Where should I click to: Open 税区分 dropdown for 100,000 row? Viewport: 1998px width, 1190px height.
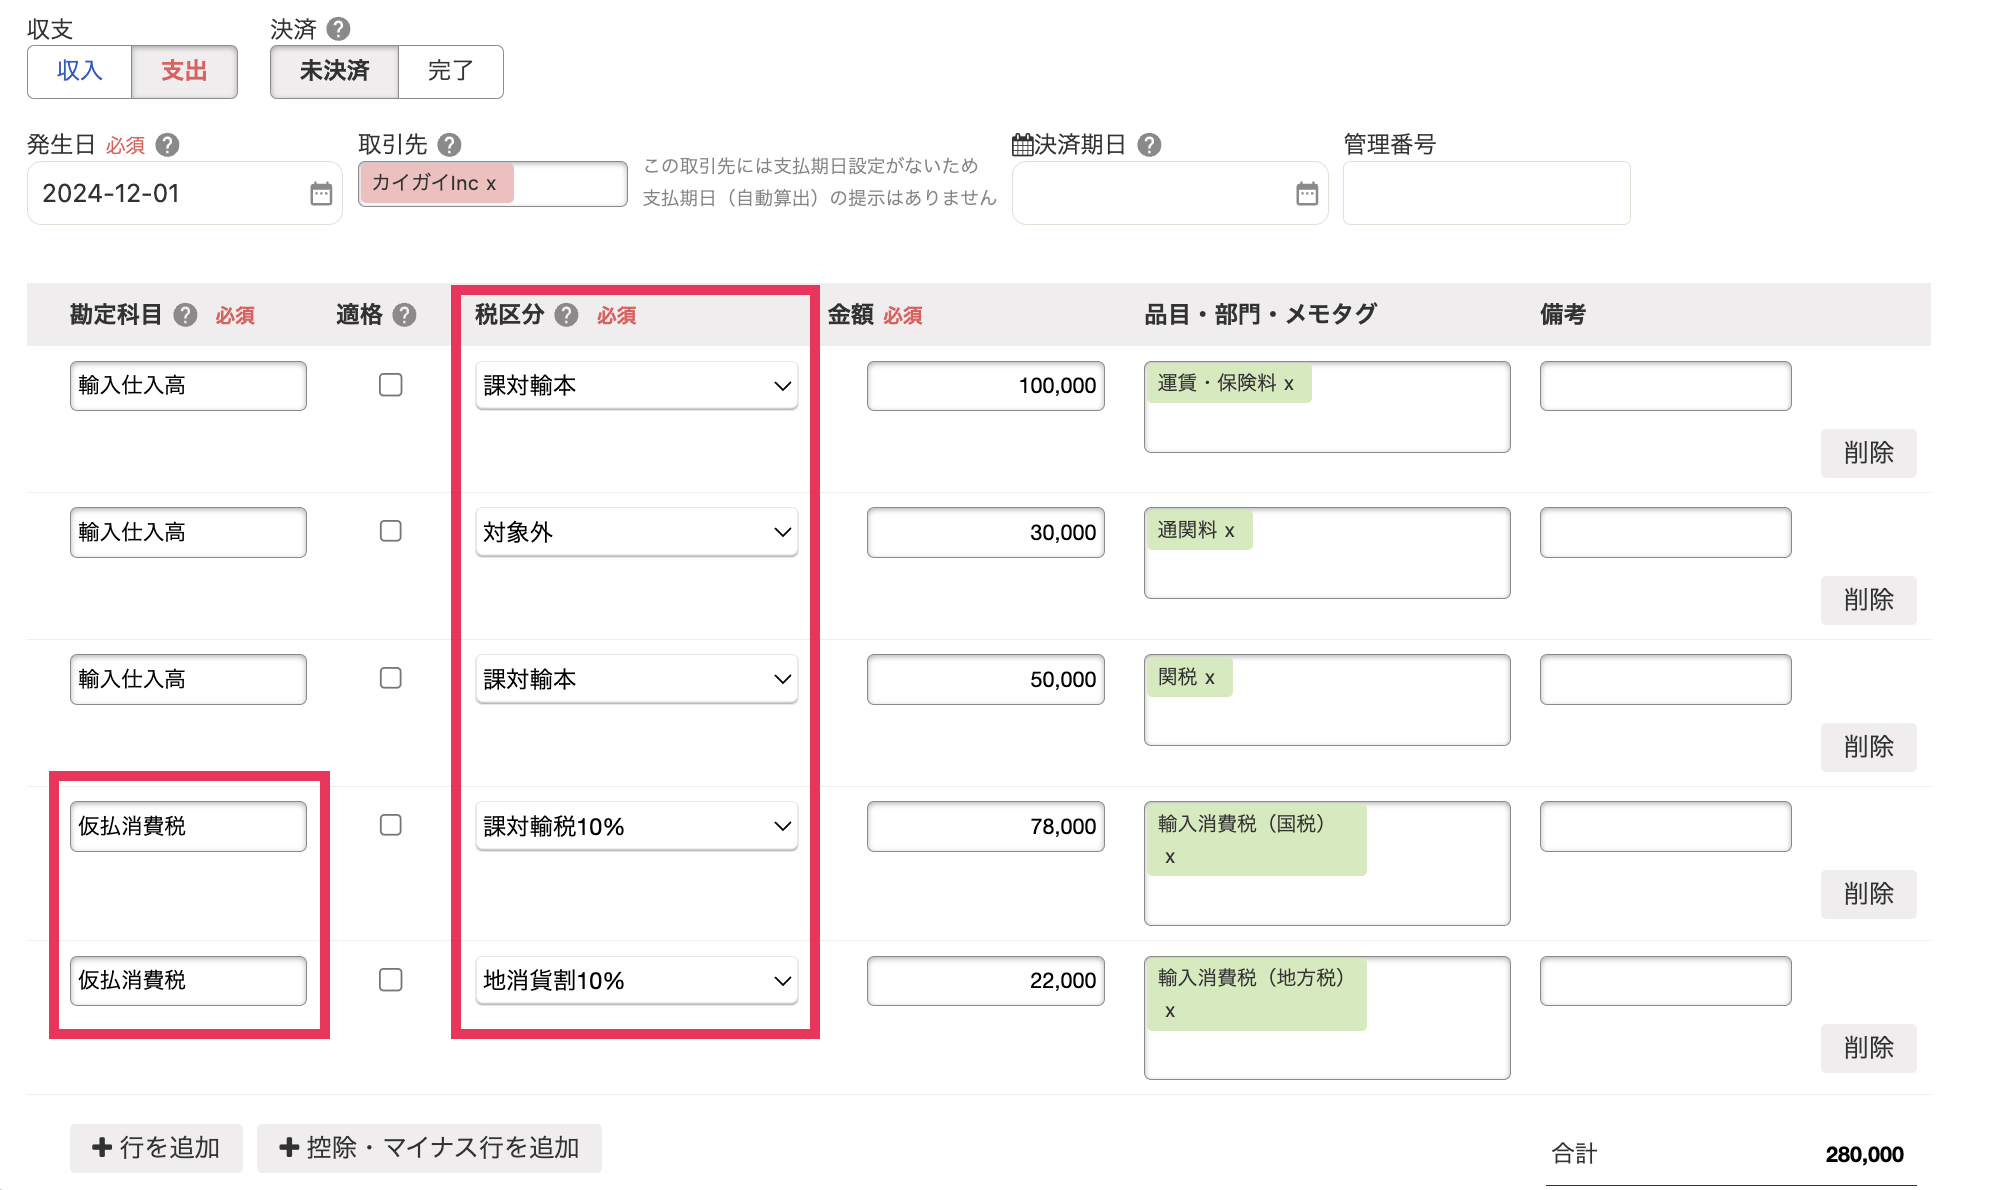coord(637,386)
